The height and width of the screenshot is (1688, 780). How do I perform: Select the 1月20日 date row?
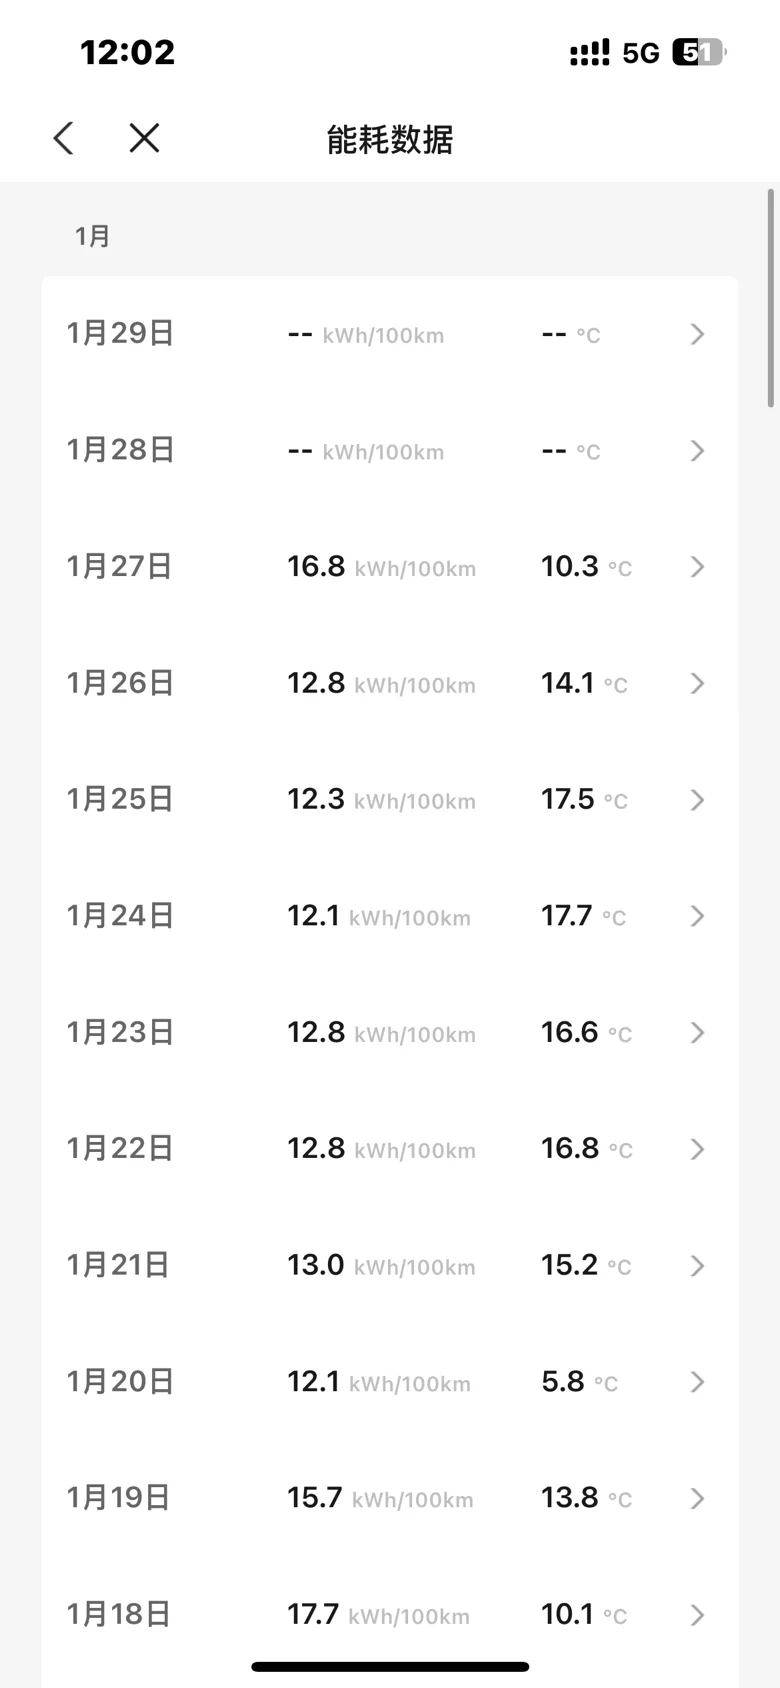pos(390,1382)
